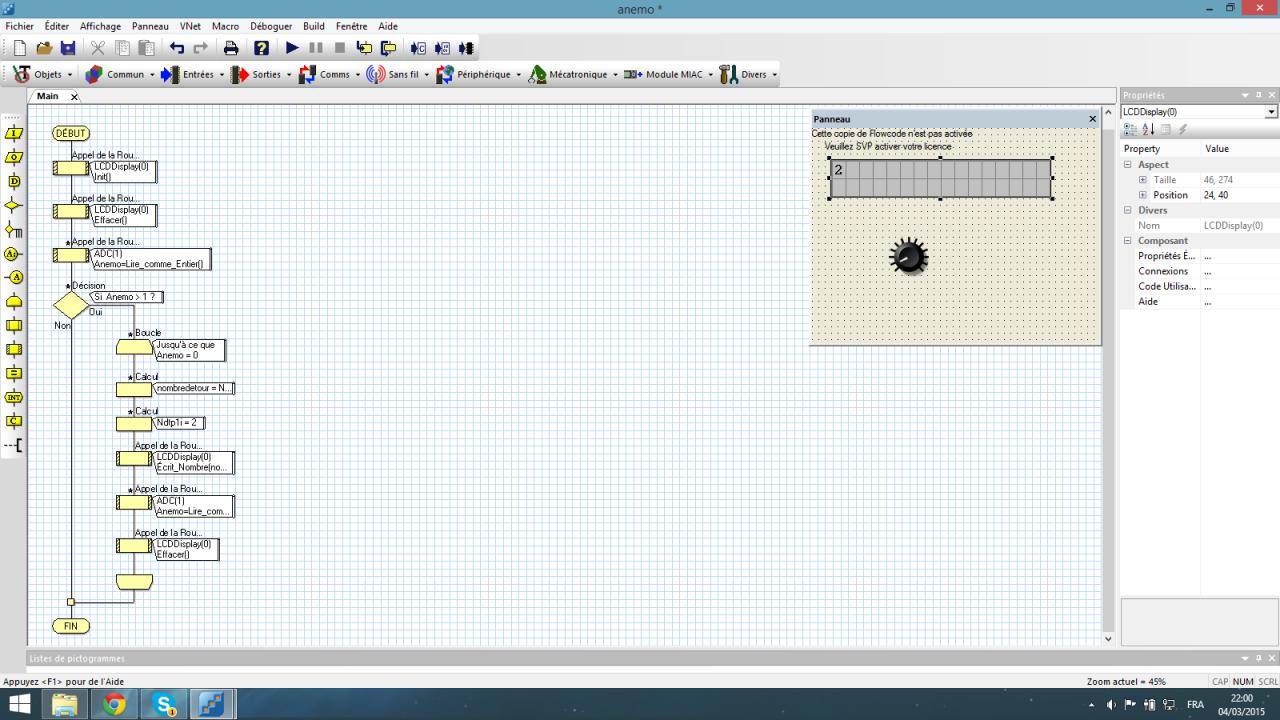Open the Affichage menu

[100, 26]
